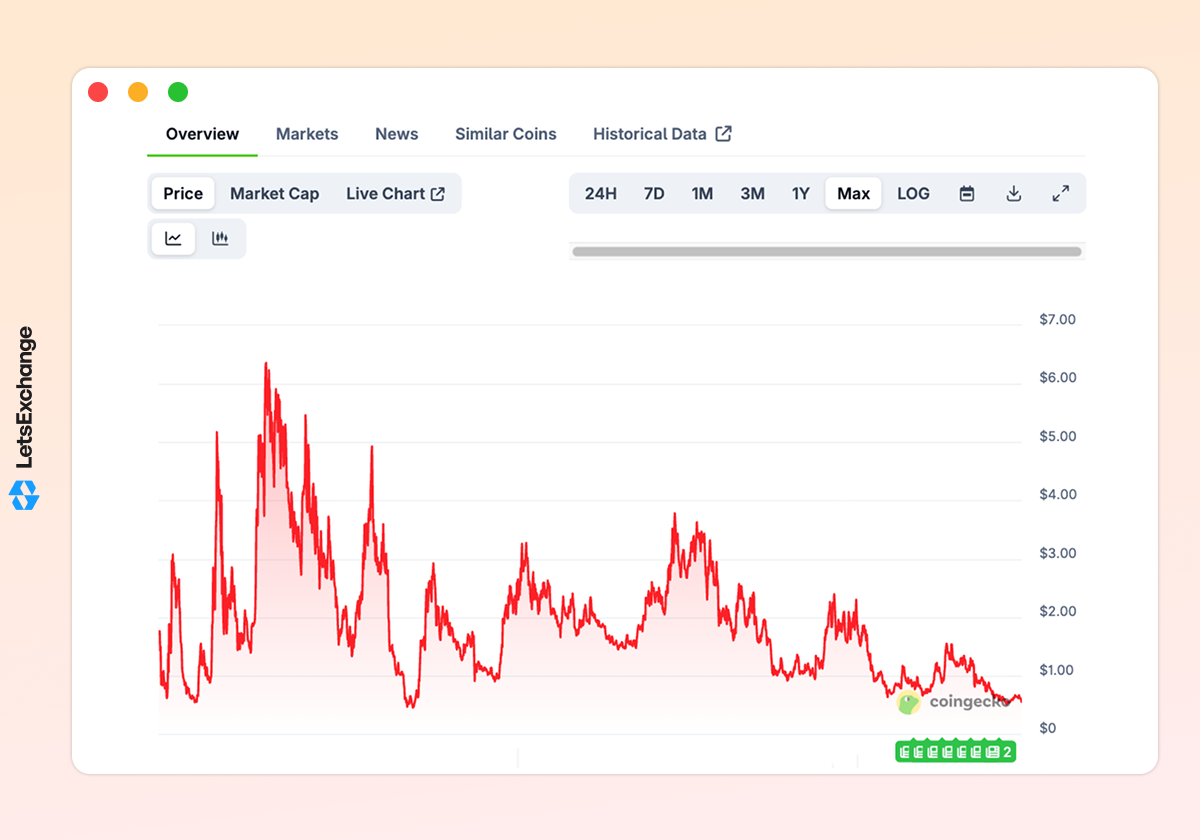Click the green maximize window dot
The height and width of the screenshot is (840, 1200).
point(178,92)
